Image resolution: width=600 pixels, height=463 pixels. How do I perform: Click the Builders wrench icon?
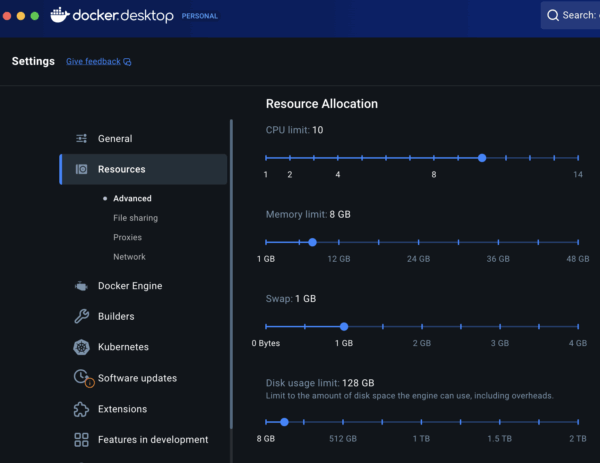82,317
